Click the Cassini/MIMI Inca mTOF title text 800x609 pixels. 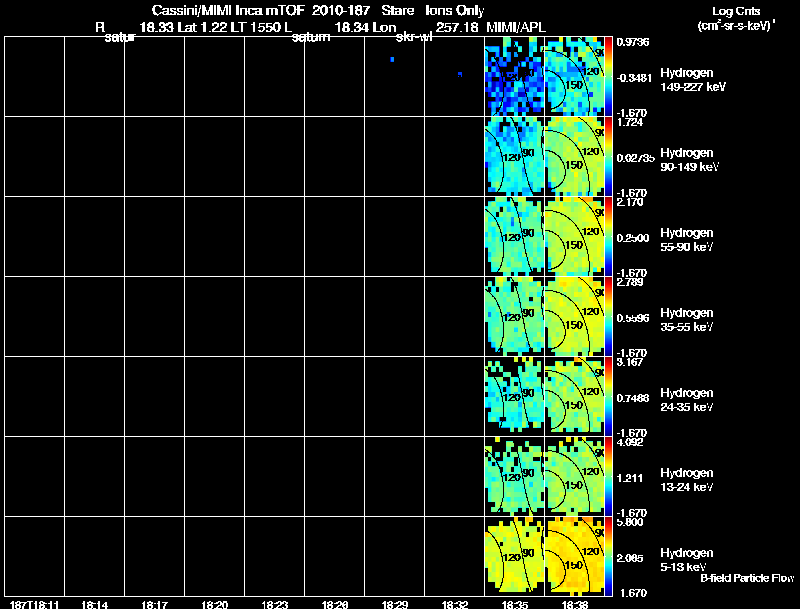228,10
